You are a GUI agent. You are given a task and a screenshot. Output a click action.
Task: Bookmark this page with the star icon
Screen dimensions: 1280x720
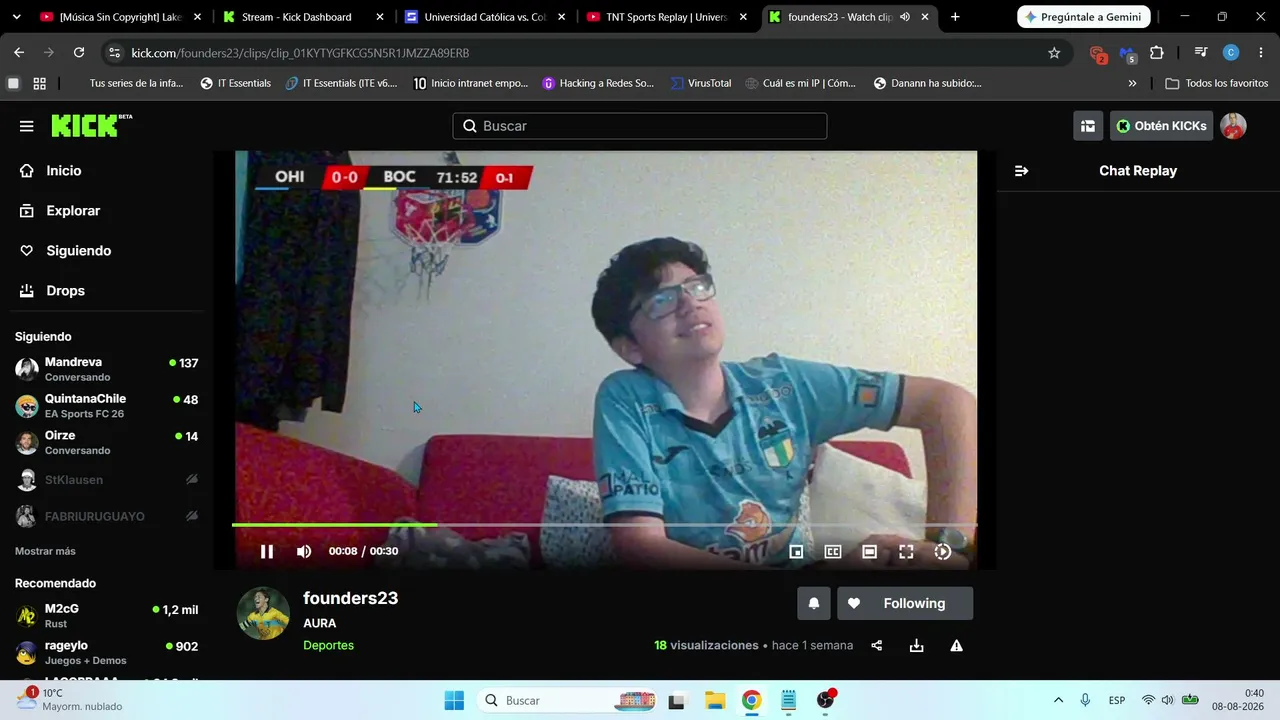[x=1054, y=53]
